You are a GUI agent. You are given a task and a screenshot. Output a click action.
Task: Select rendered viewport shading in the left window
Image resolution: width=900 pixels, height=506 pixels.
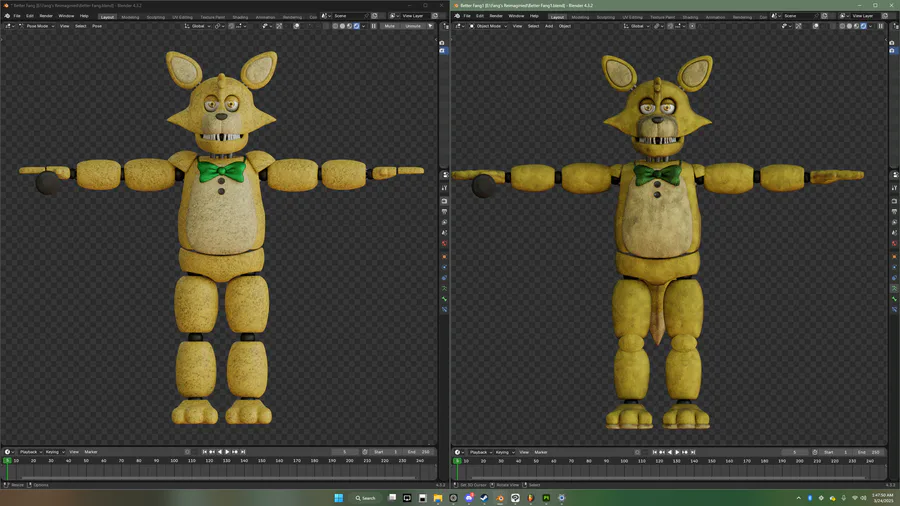[x=356, y=26]
